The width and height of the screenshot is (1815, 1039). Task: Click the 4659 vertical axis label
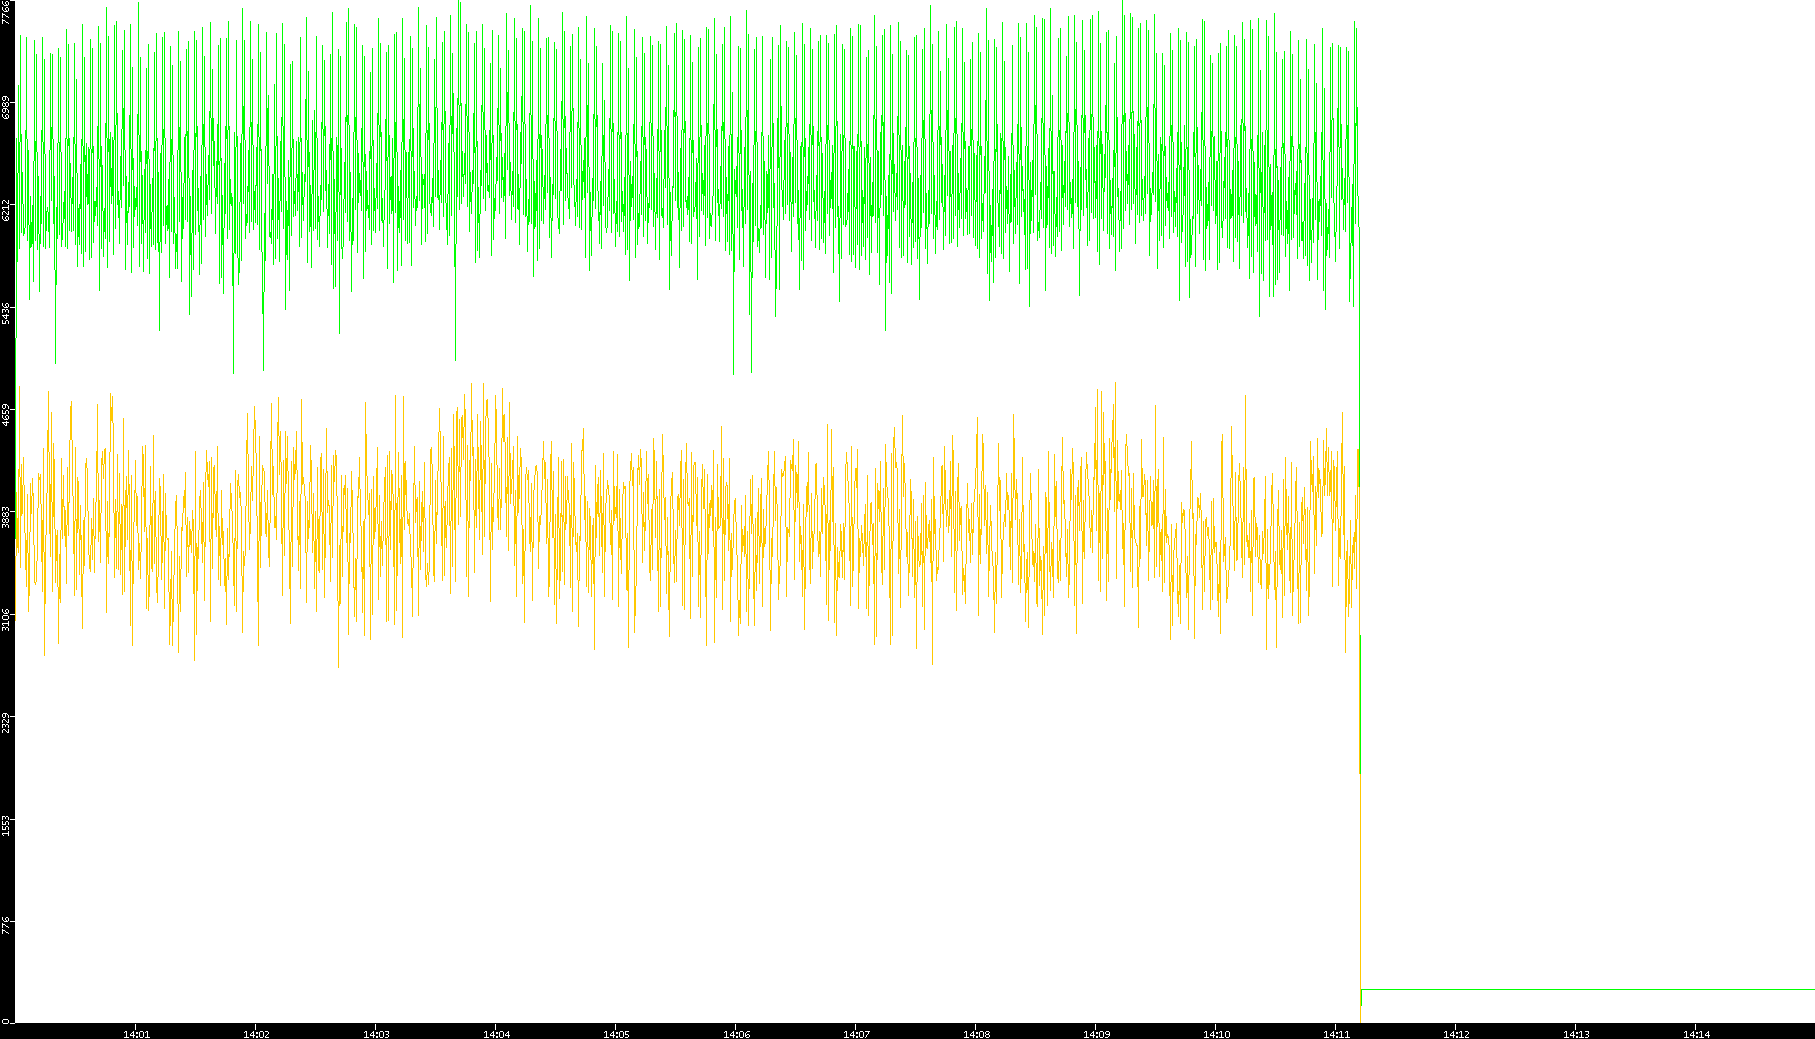(x=6, y=414)
